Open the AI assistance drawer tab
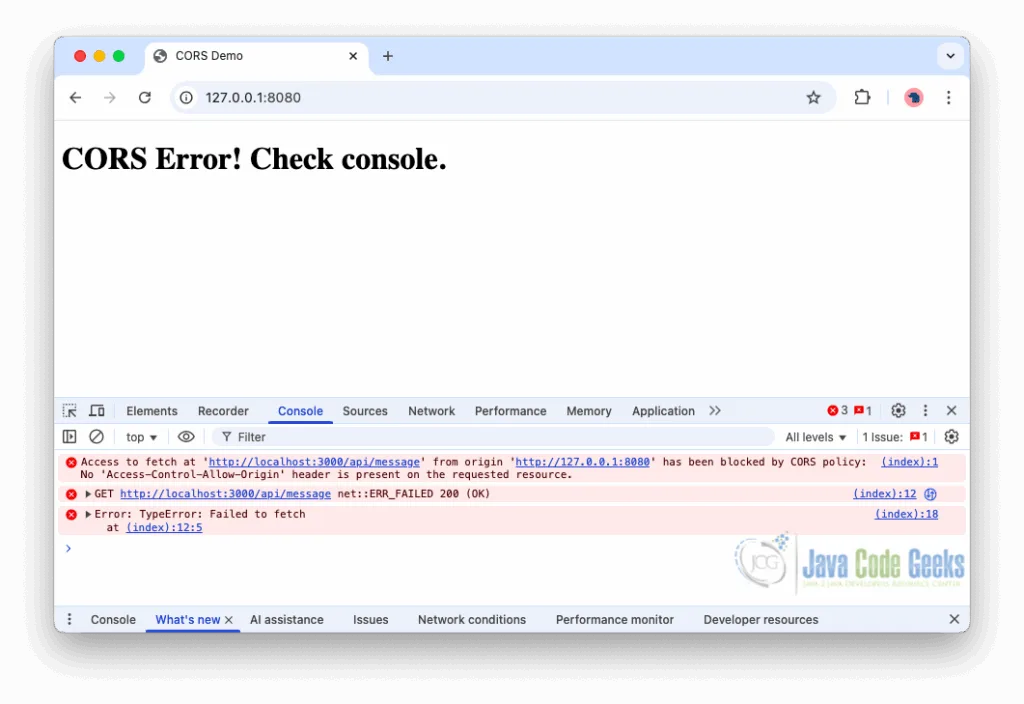 pos(287,620)
